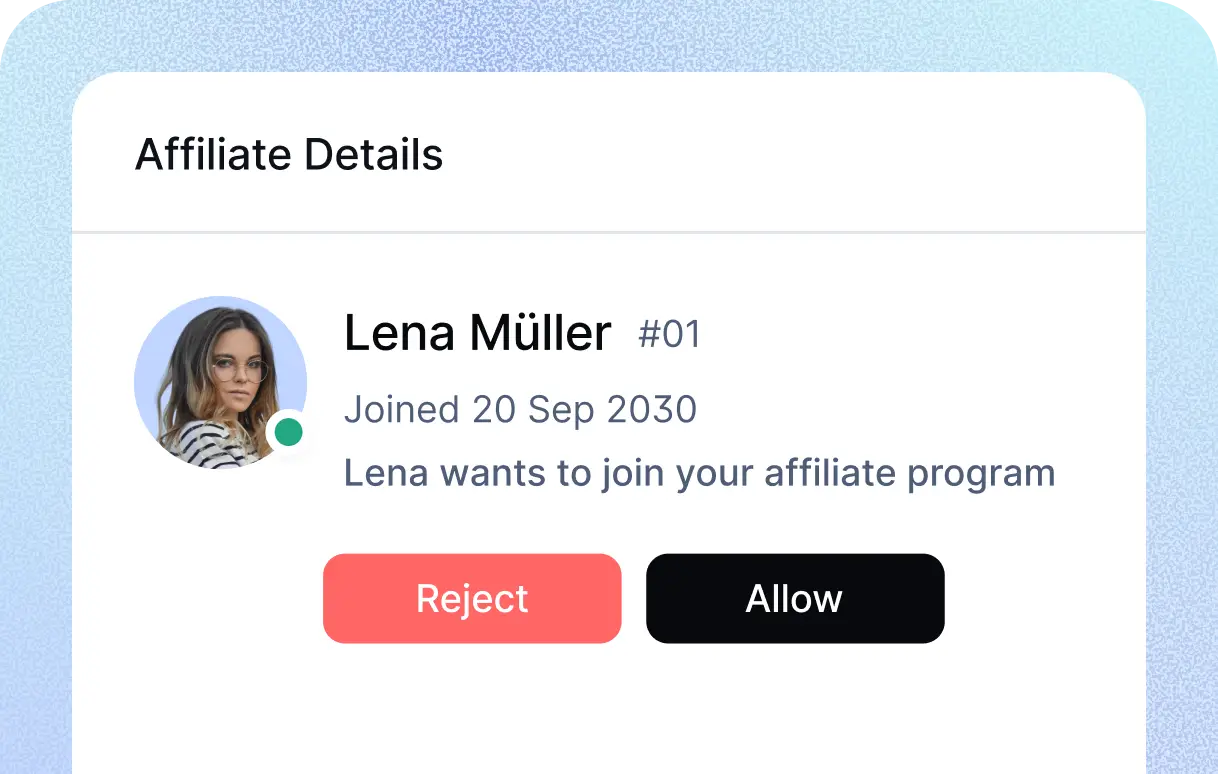Click the Reject button
Screen dimensions: 1218x774
(x=472, y=598)
